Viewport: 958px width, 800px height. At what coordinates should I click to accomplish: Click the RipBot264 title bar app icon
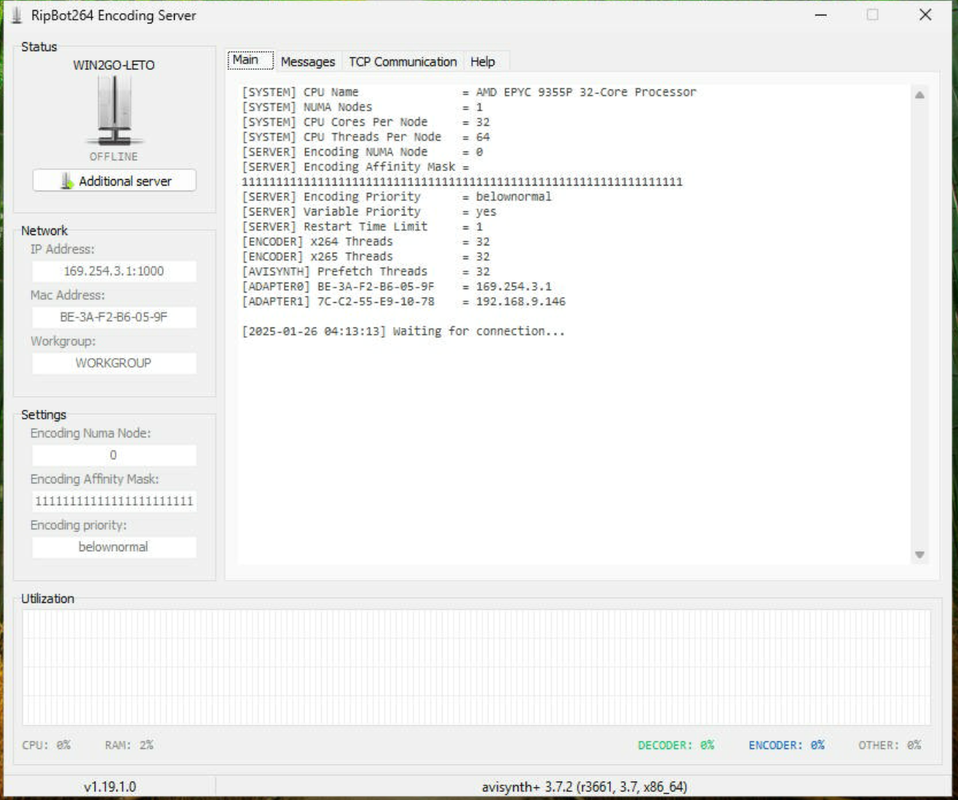click(x=16, y=15)
